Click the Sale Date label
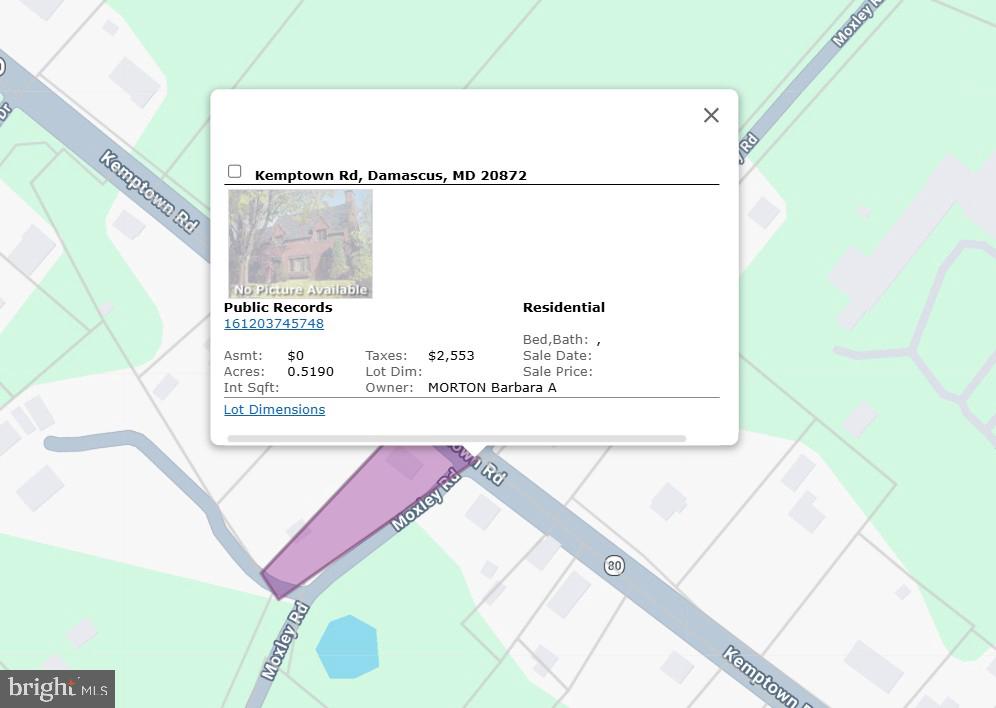This screenshot has width=996, height=708. pos(557,356)
